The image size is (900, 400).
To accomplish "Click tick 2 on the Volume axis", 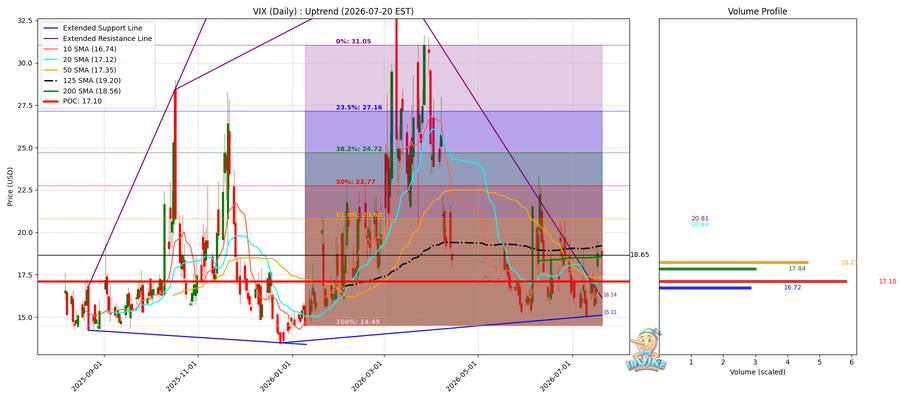I will pyautogui.click(x=723, y=362).
